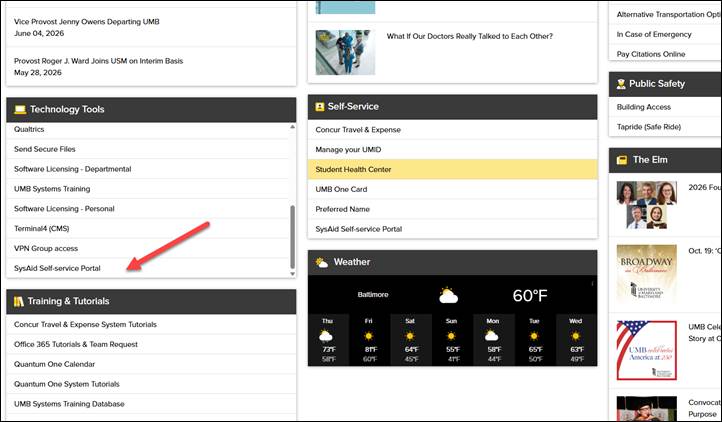Open Quantum One Calendar link
The width and height of the screenshot is (722, 422).
(54, 364)
